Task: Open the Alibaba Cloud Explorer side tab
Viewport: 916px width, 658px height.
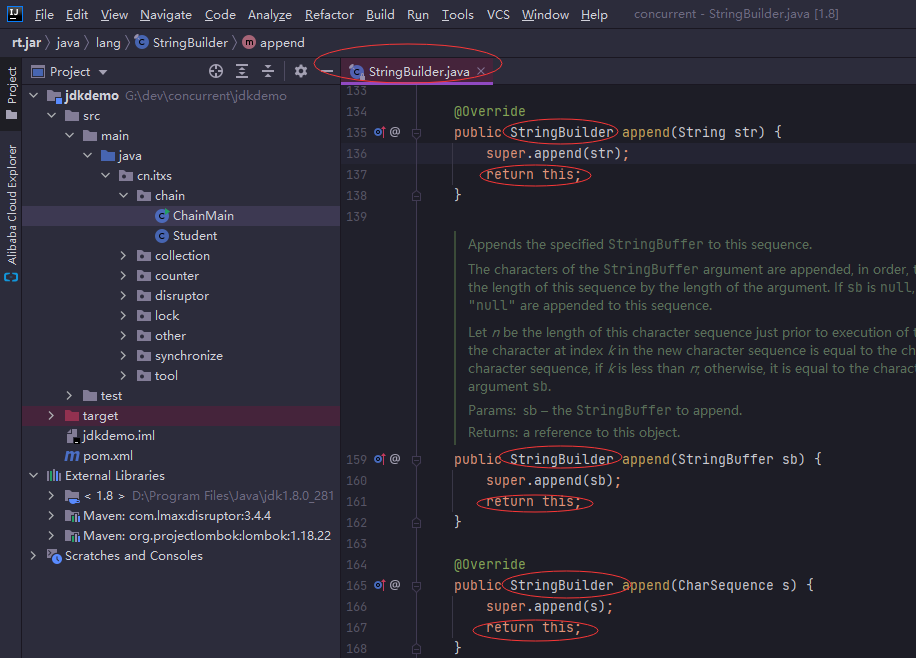Action: click(x=11, y=213)
